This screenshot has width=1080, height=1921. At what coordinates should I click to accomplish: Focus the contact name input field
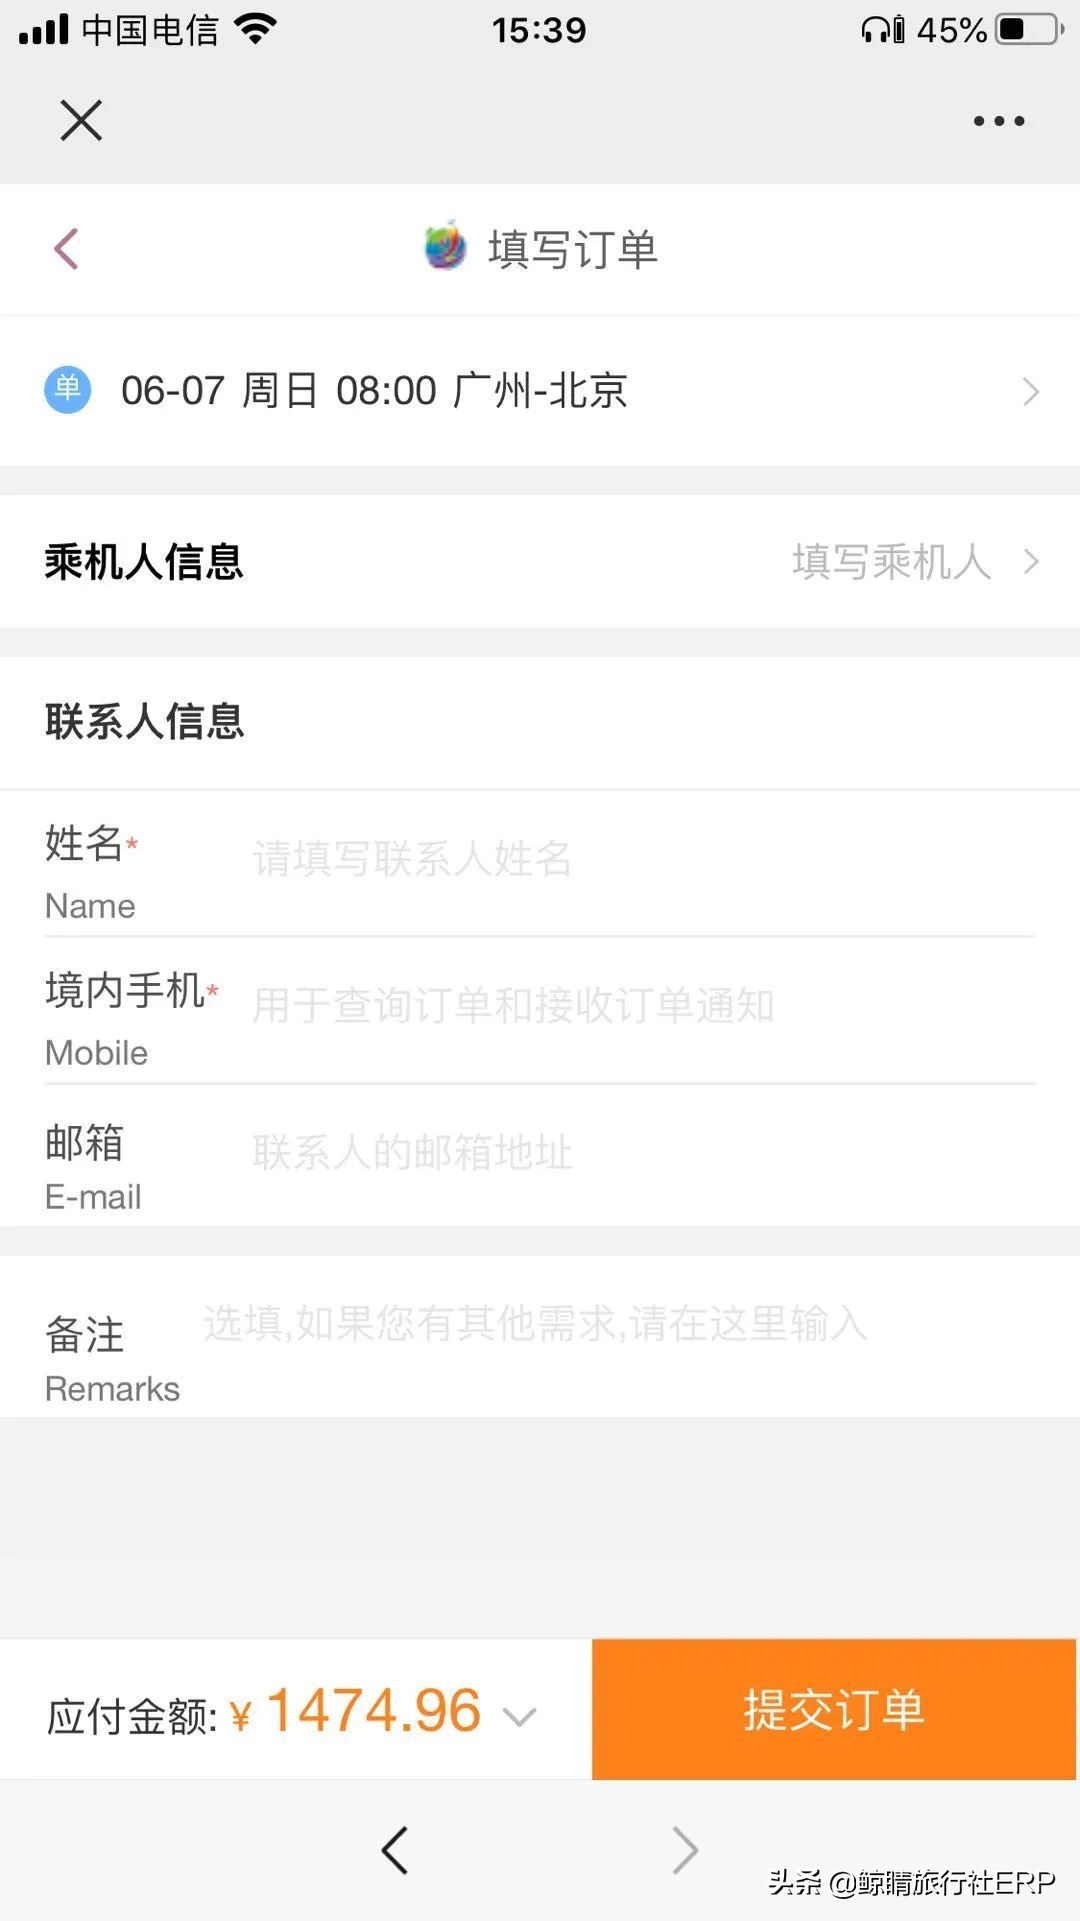tap(640, 859)
